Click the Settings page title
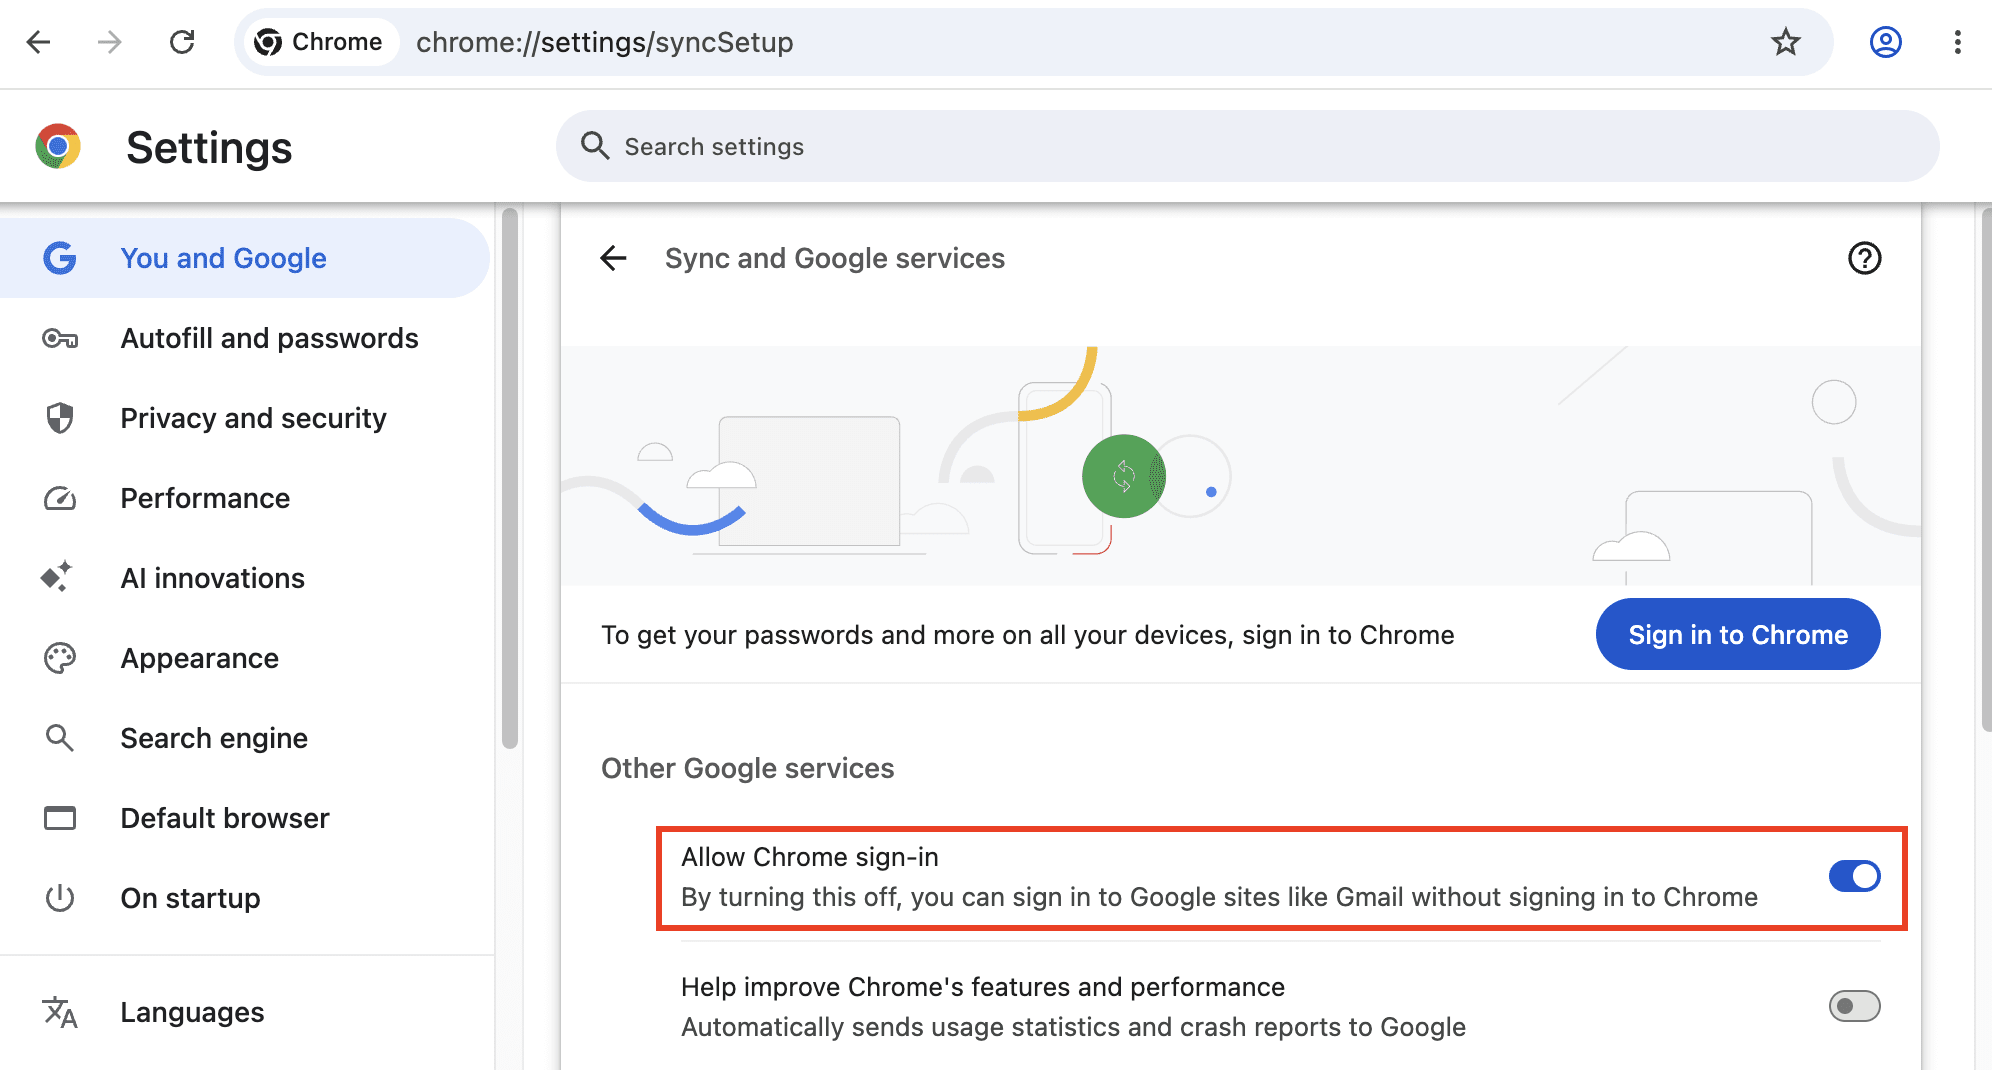 click(209, 148)
